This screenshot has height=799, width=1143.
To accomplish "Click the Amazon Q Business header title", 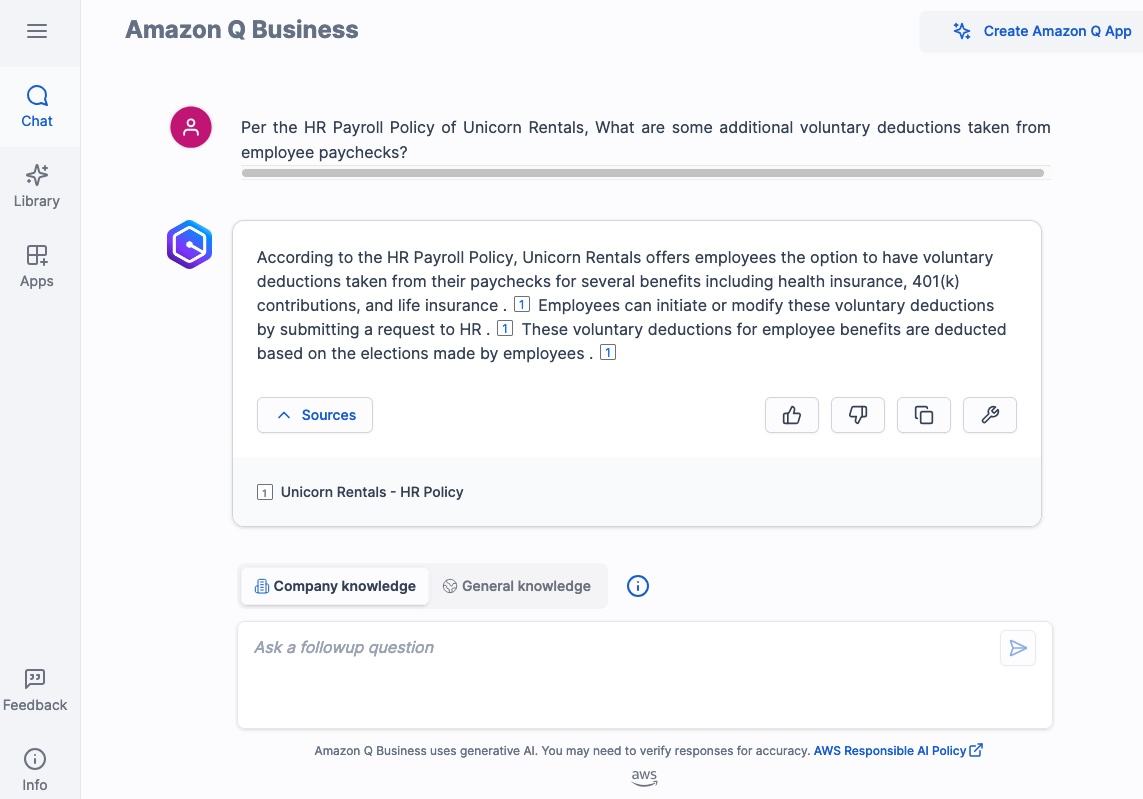I will [x=241, y=30].
